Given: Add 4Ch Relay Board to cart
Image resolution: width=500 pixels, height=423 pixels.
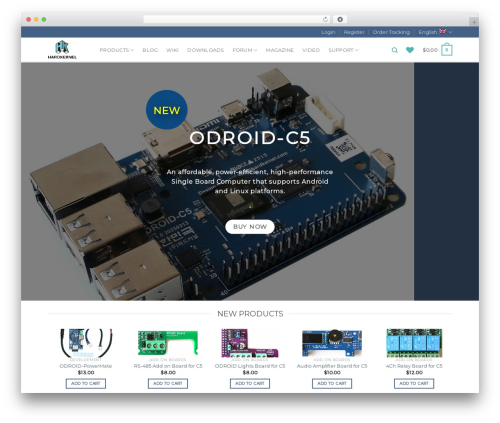Looking at the screenshot, I should click(x=414, y=384).
